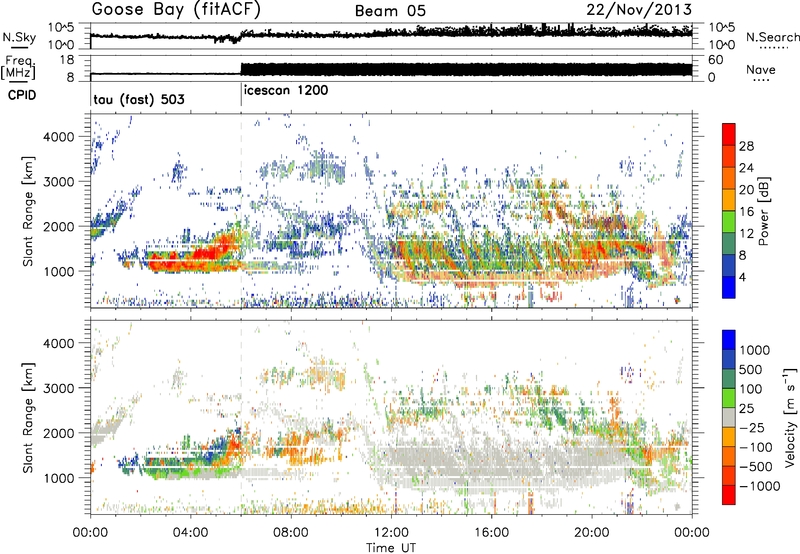The width and height of the screenshot is (800, 554).
Task: Click the '-25' tick on the velocity scale
Action: pos(752,427)
